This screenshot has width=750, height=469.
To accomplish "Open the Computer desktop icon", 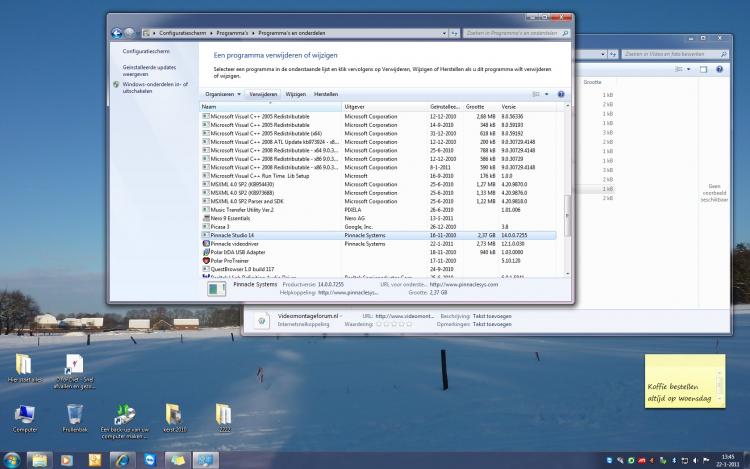I will pyautogui.click(x=25, y=416).
